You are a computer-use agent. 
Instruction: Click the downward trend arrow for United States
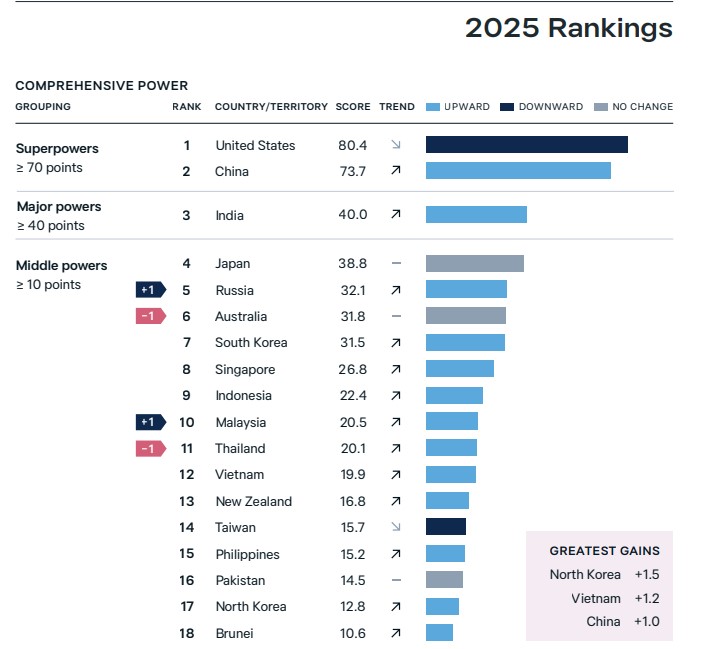396,145
